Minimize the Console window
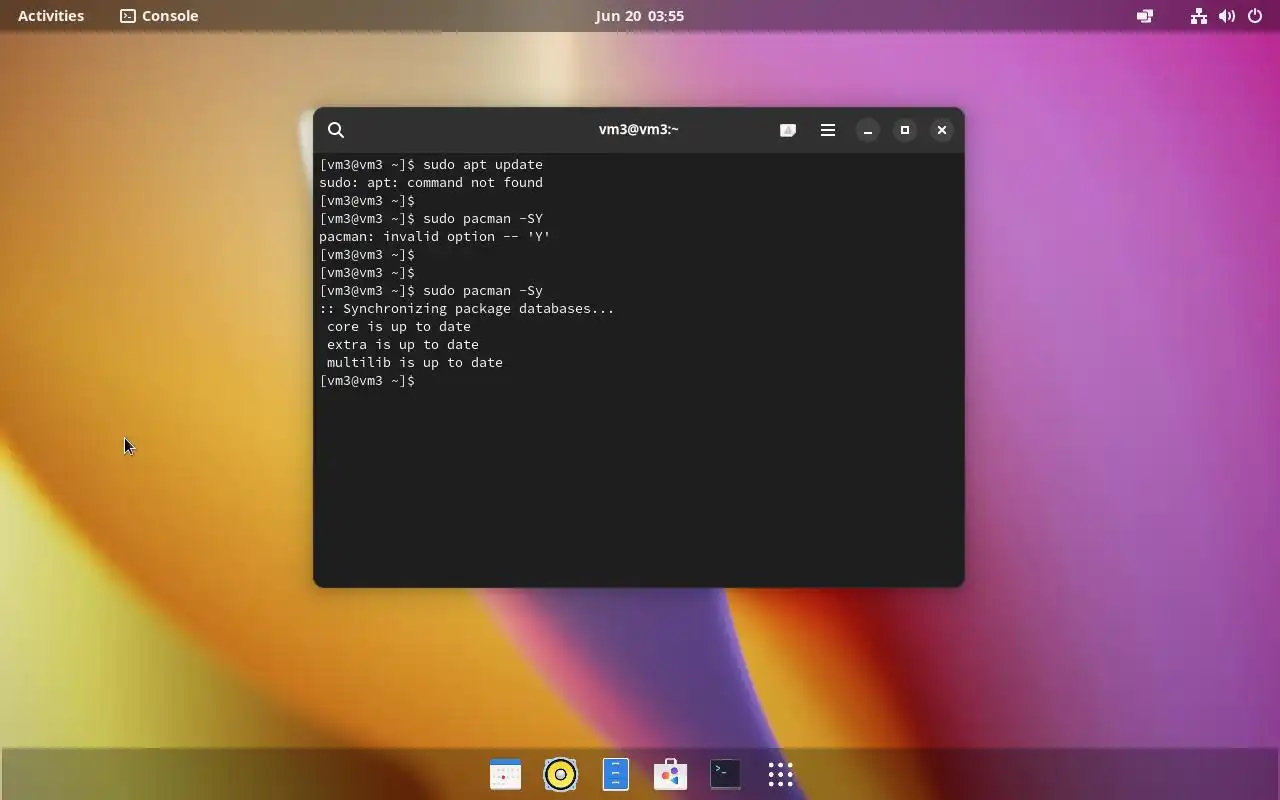Screen dimensions: 1280x800 click(868, 130)
